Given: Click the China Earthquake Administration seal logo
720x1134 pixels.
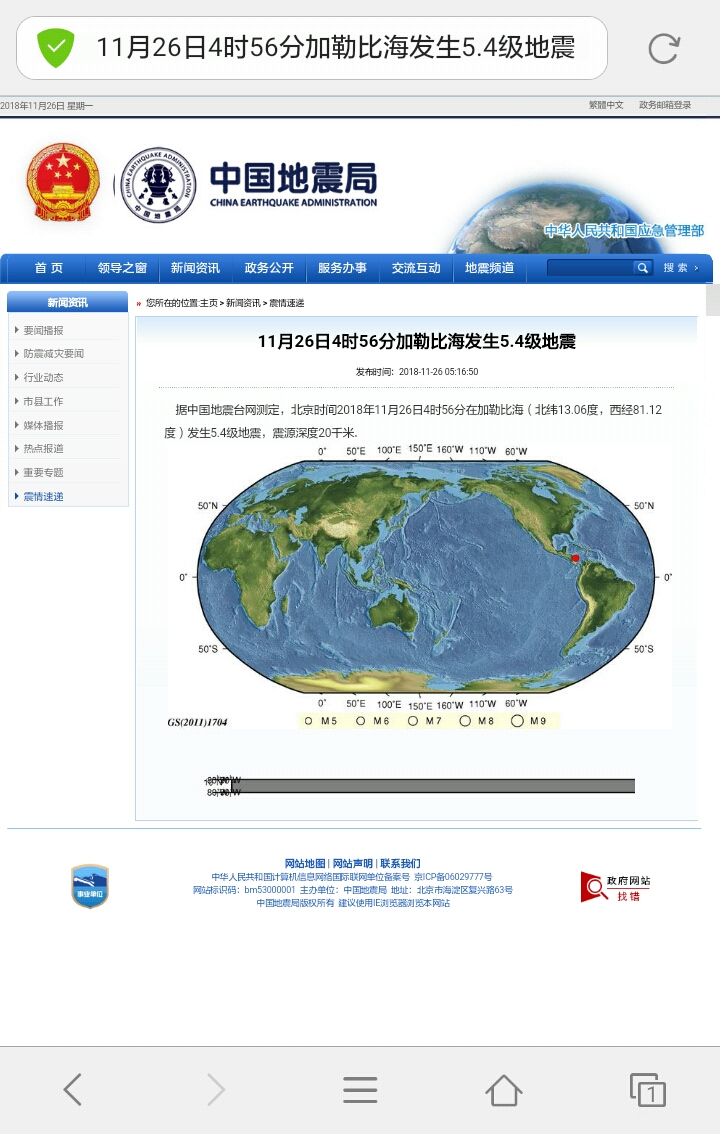Looking at the screenshot, I should pyautogui.click(x=158, y=185).
